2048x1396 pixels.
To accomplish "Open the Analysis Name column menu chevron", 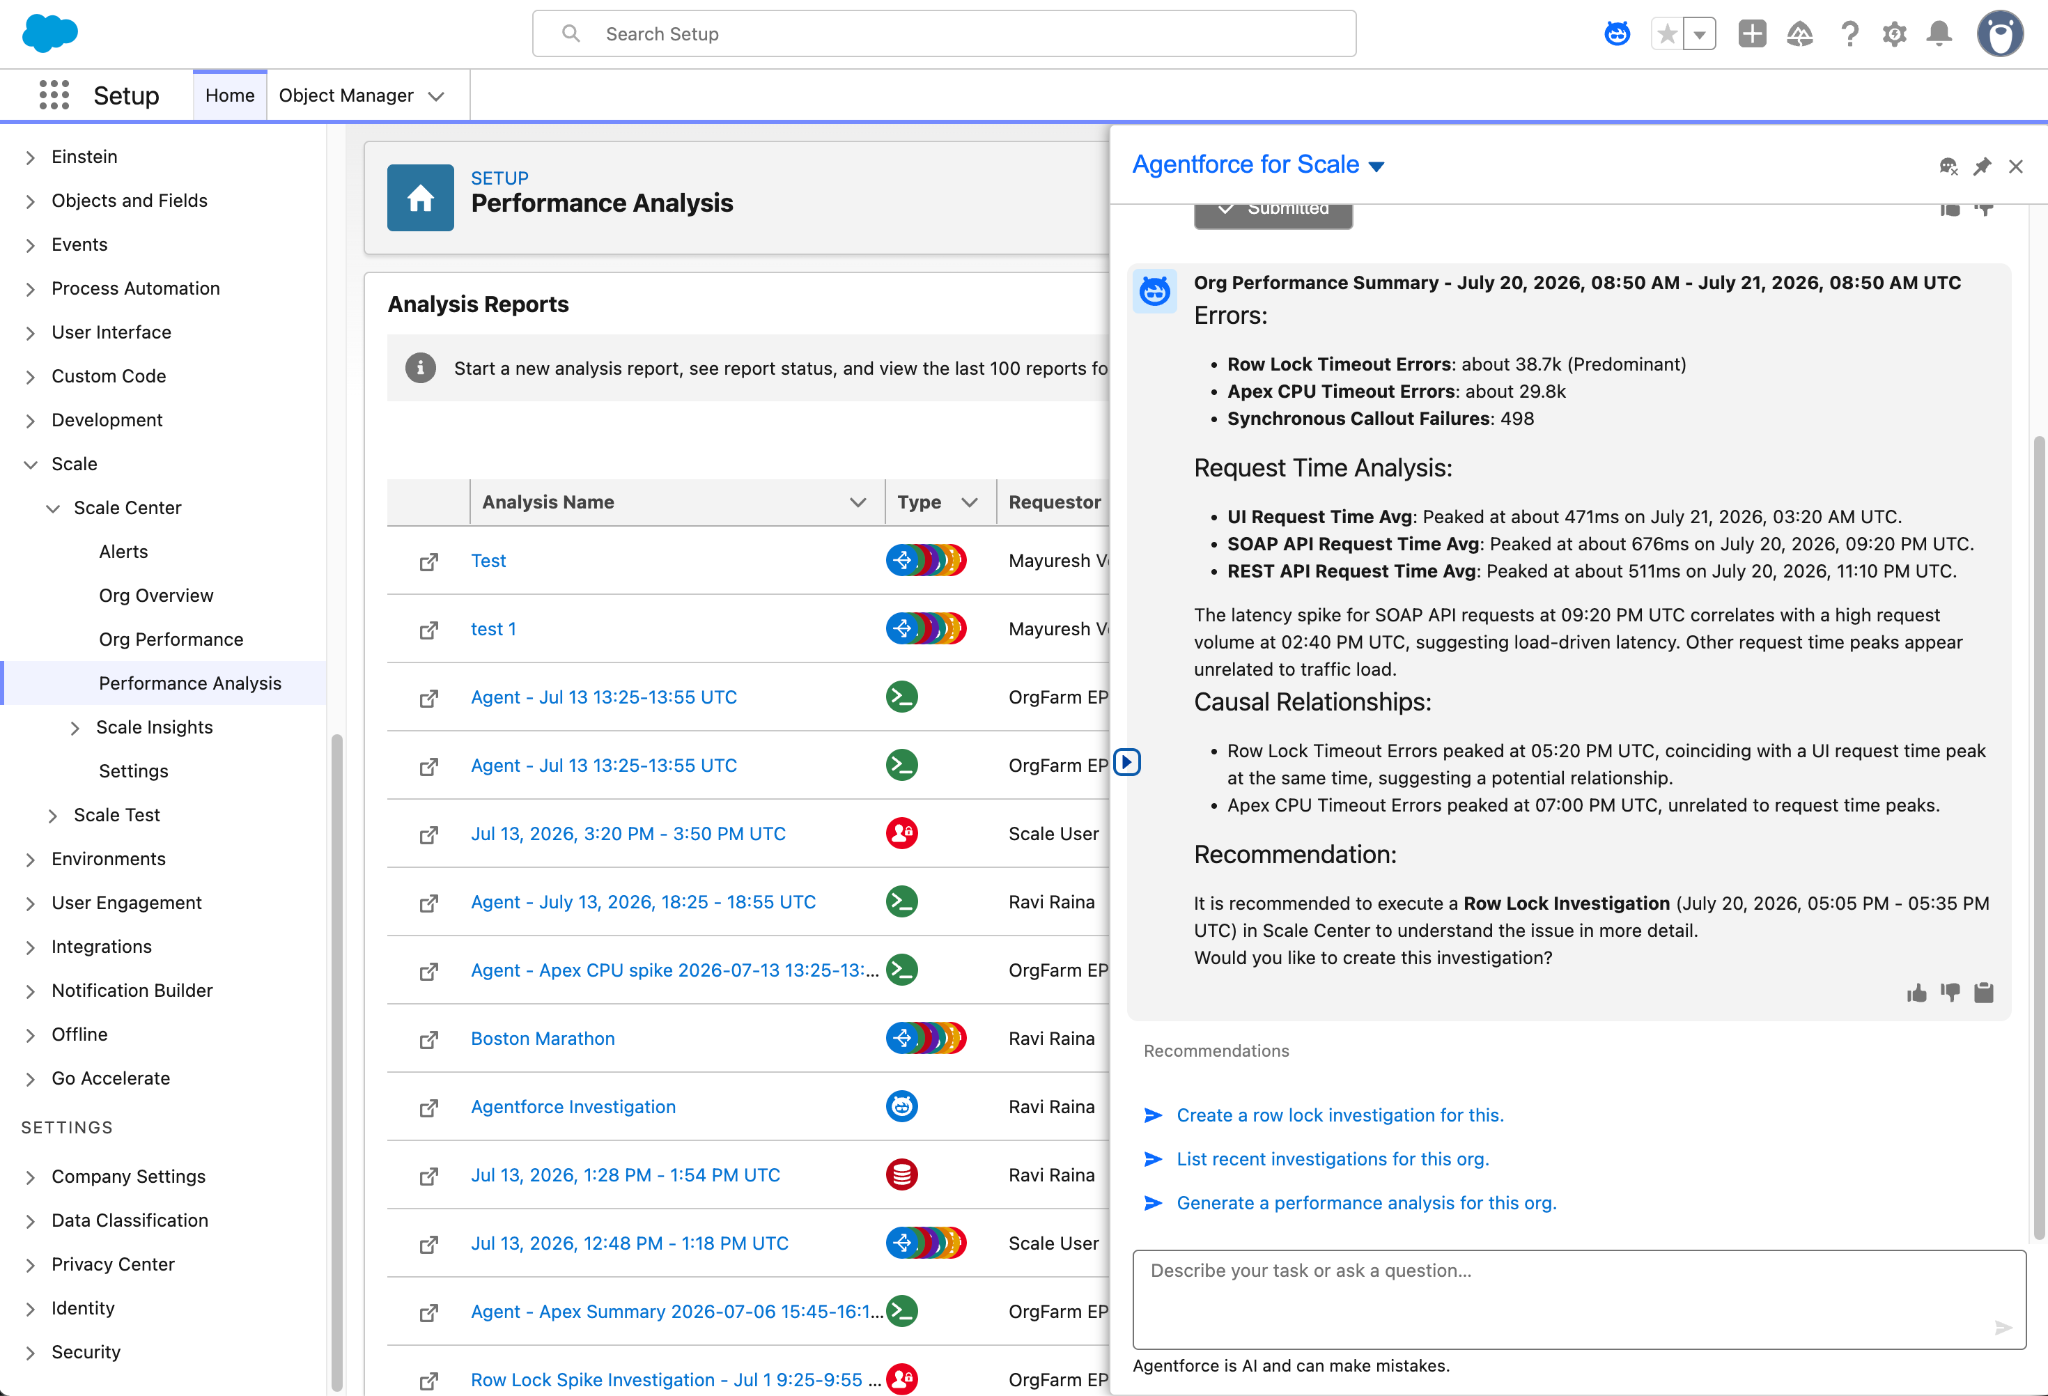I will pyautogui.click(x=858, y=502).
